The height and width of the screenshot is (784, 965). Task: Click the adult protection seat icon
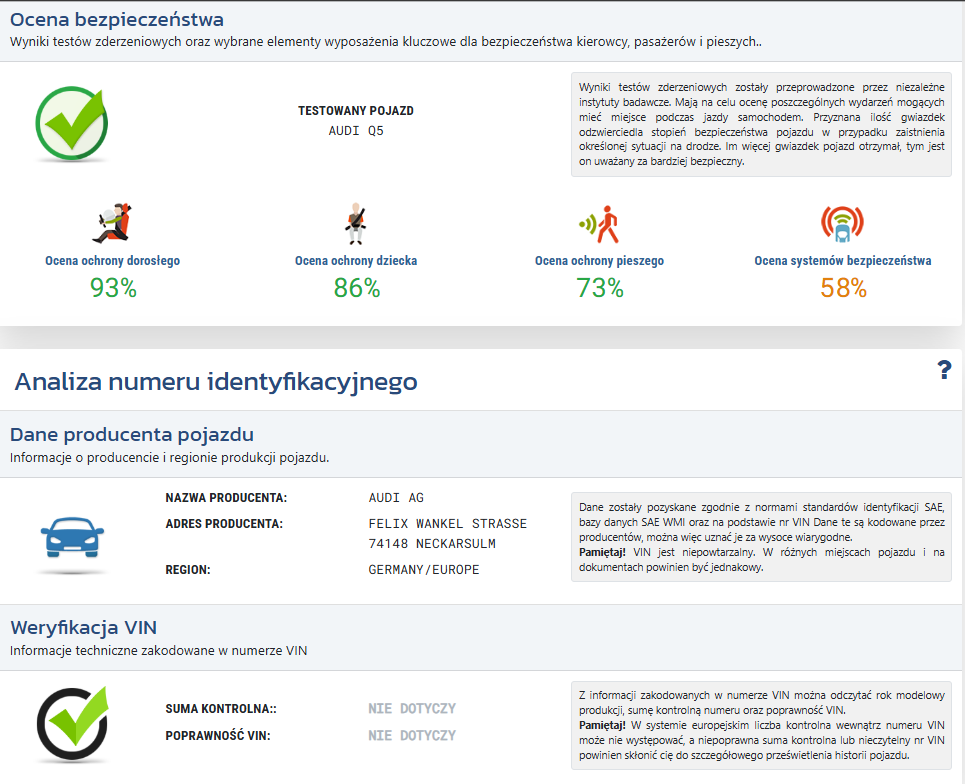112,224
